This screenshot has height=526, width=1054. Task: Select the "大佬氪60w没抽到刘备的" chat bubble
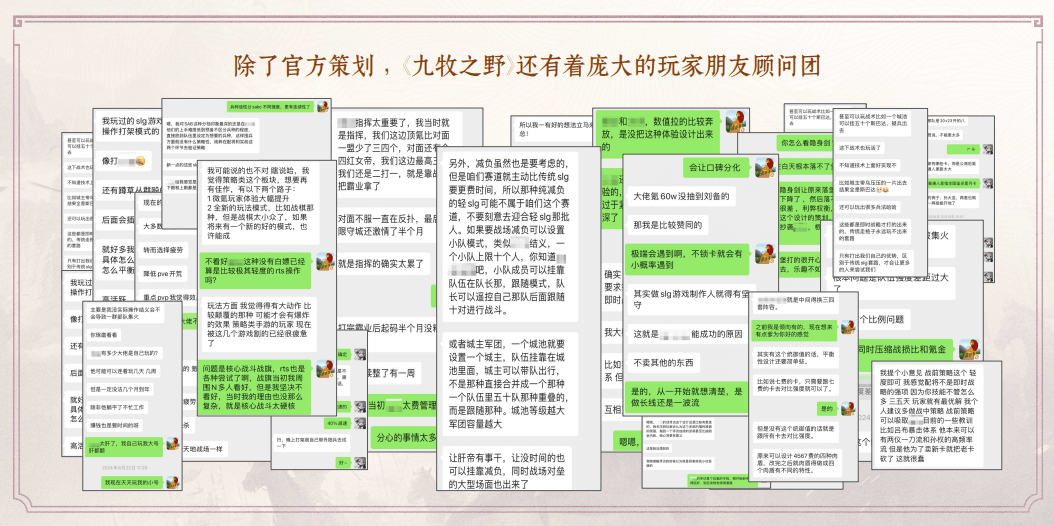pyautogui.click(x=682, y=198)
